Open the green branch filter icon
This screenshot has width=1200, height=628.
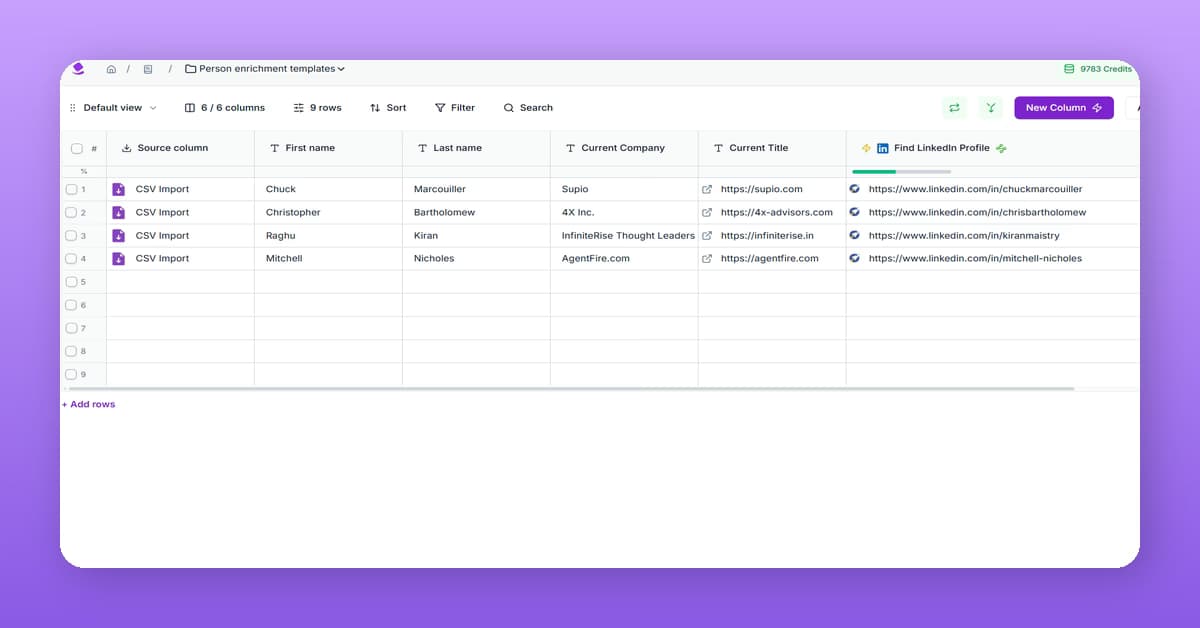click(x=990, y=107)
